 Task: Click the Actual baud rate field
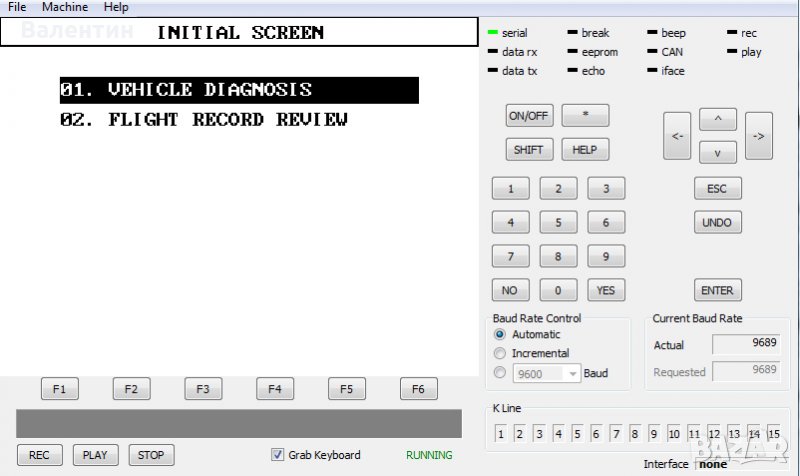click(746, 345)
